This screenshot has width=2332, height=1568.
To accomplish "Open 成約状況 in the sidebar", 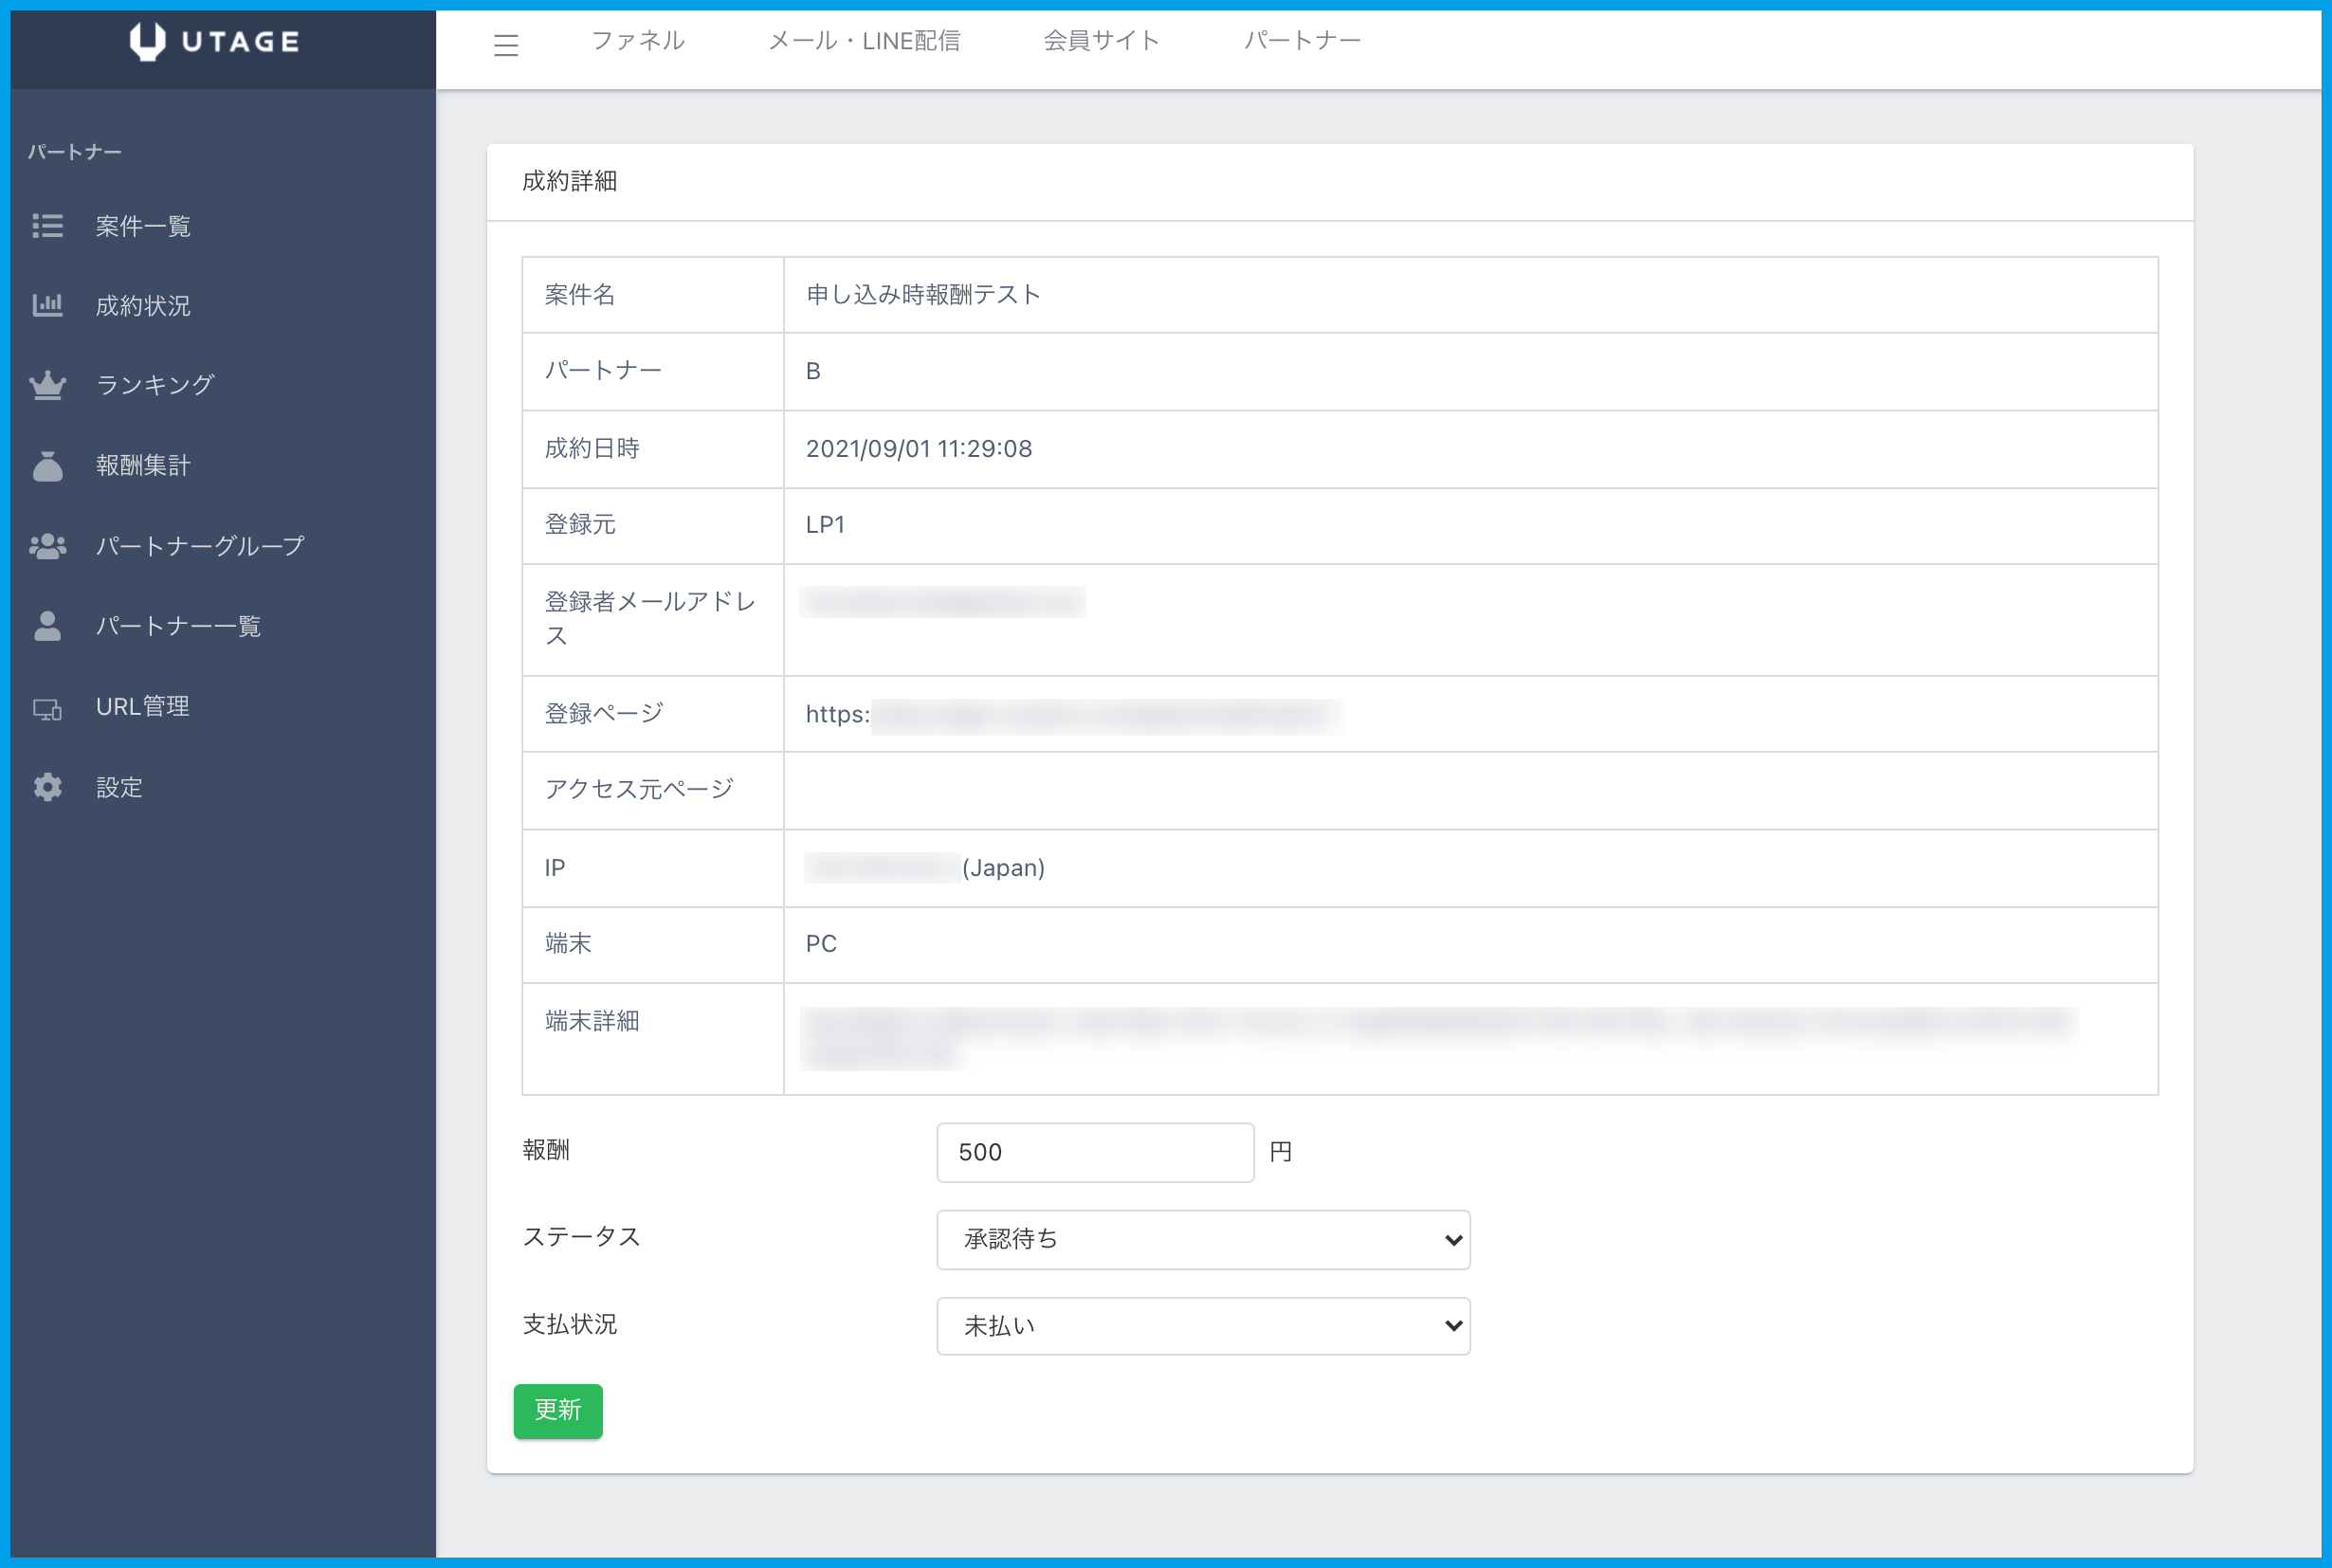I will click(143, 306).
